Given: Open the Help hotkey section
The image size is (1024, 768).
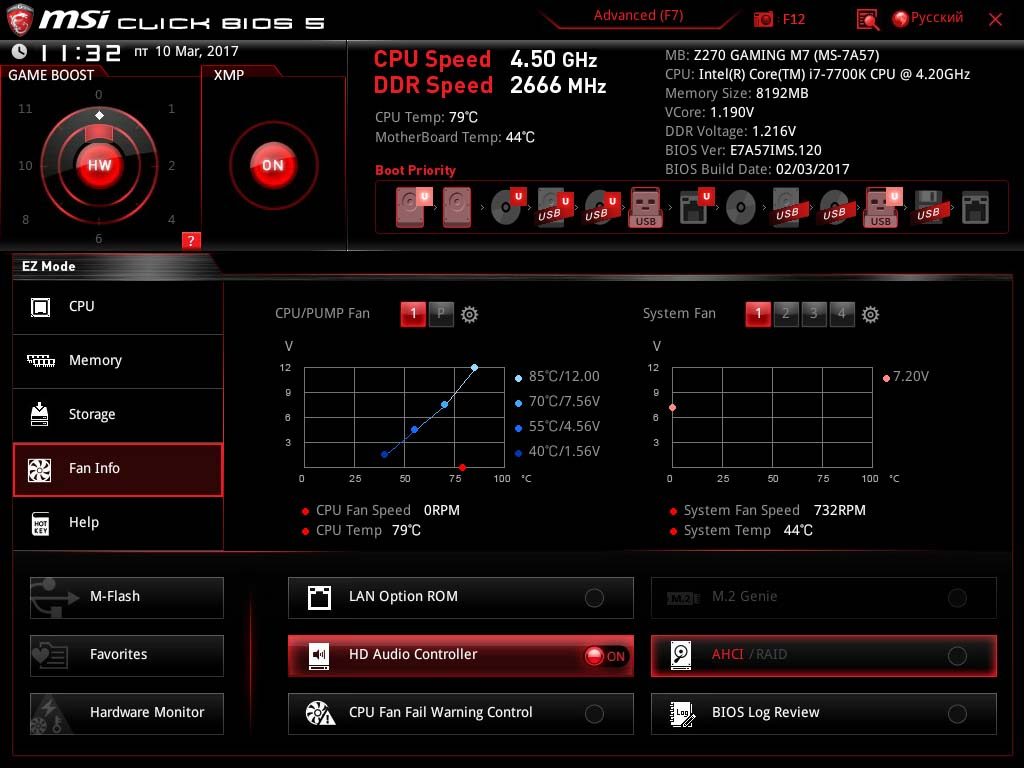Looking at the screenshot, I should (x=118, y=523).
